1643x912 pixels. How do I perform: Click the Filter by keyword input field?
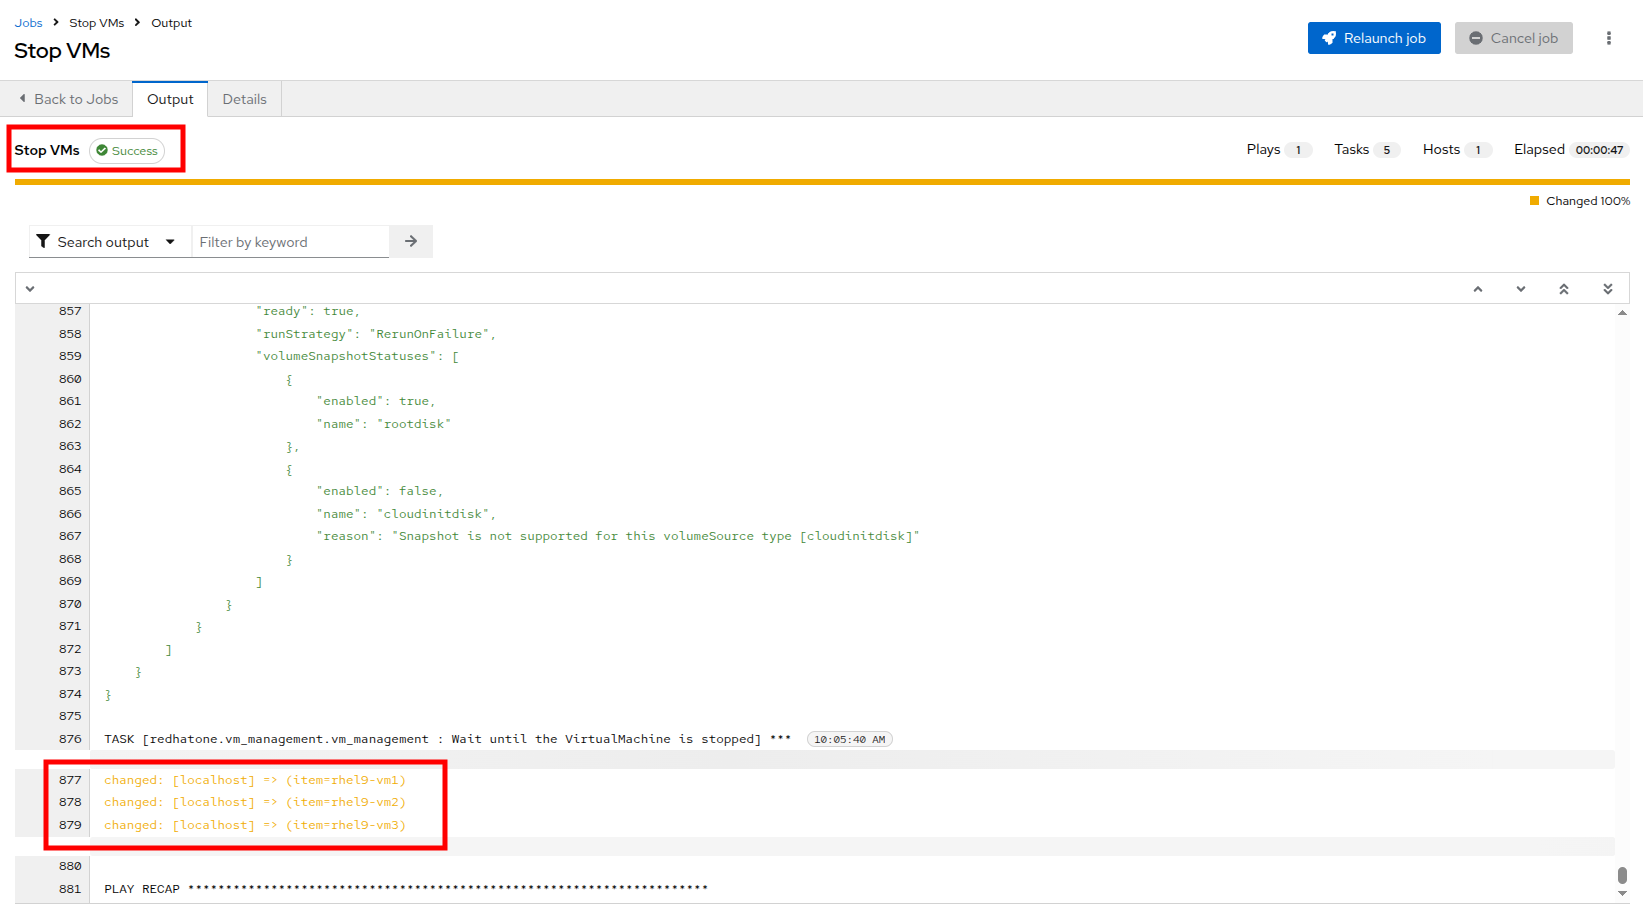(289, 242)
